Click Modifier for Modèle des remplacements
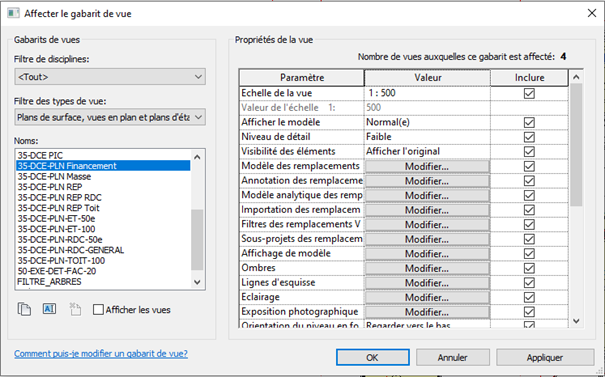This screenshot has height=377, width=605. 427,167
